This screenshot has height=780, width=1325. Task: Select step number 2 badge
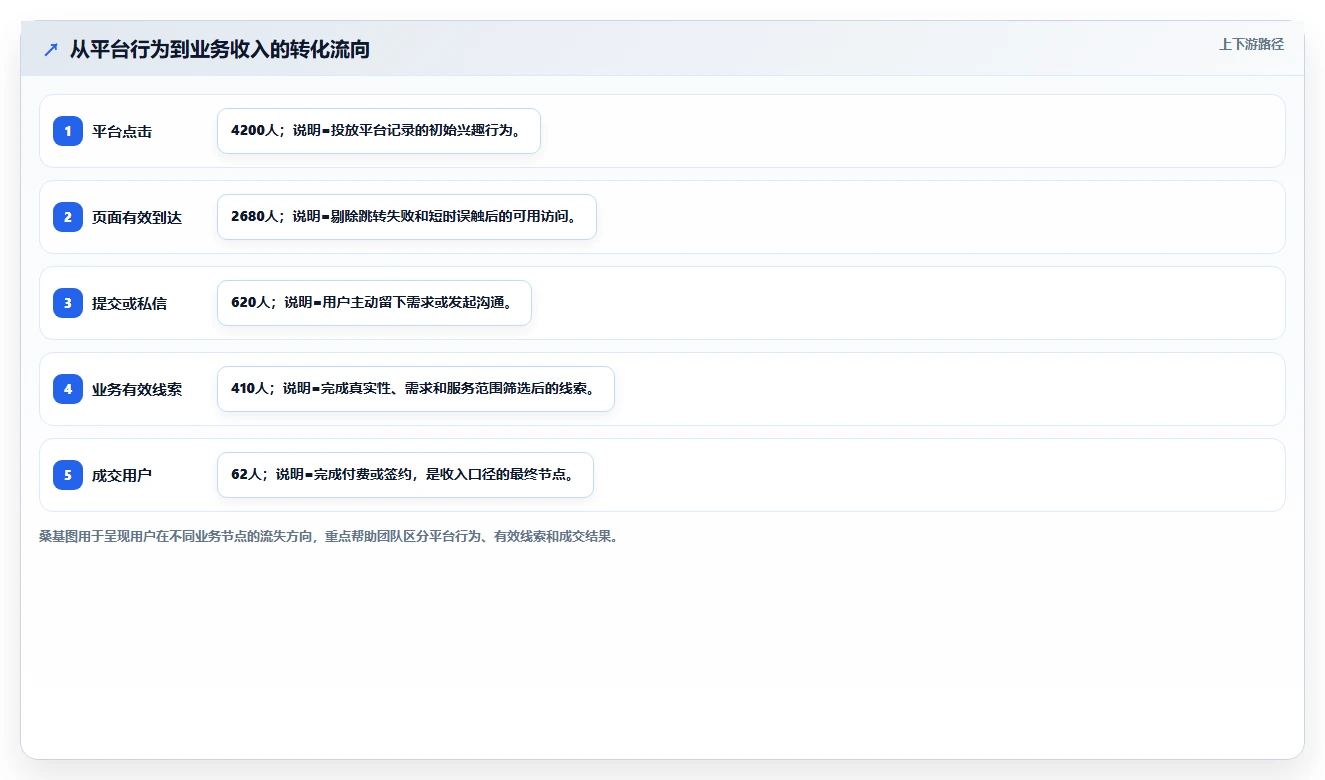point(68,217)
